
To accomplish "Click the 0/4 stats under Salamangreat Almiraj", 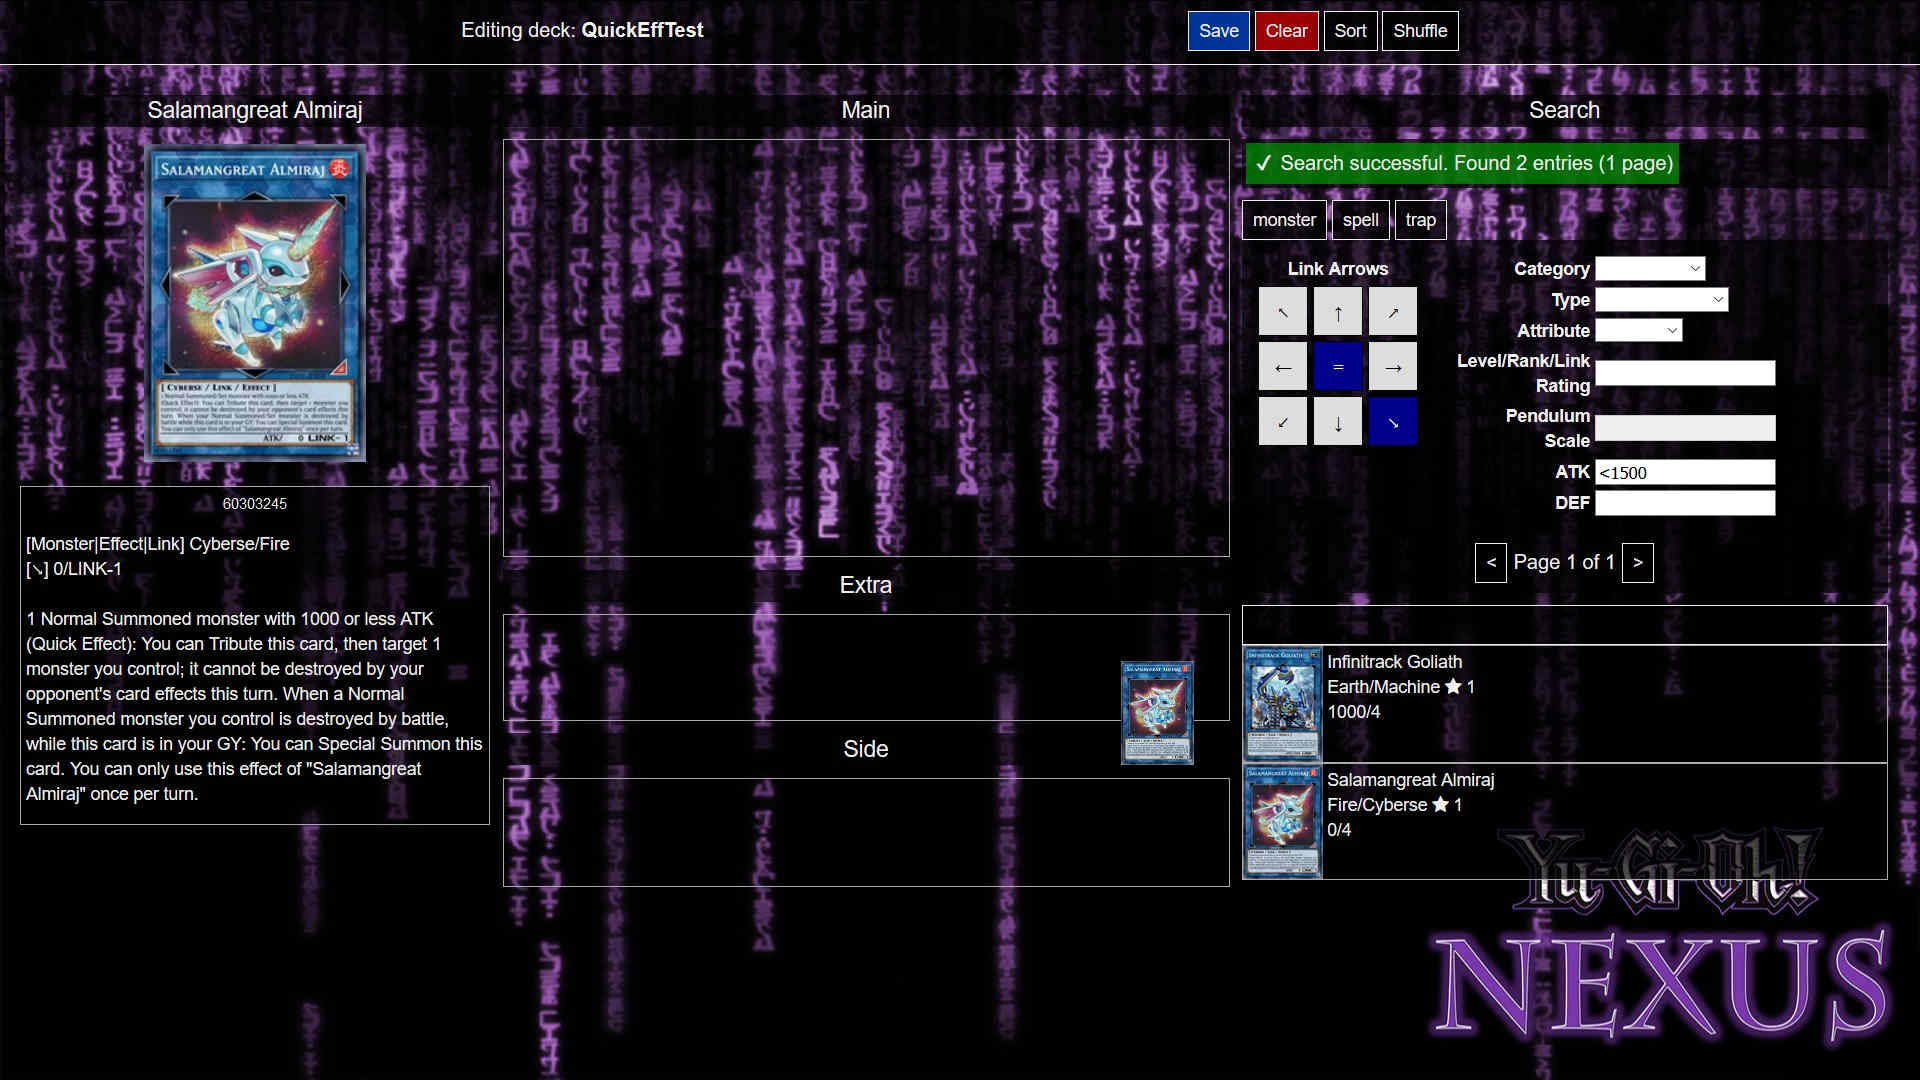I will (1339, 830).
